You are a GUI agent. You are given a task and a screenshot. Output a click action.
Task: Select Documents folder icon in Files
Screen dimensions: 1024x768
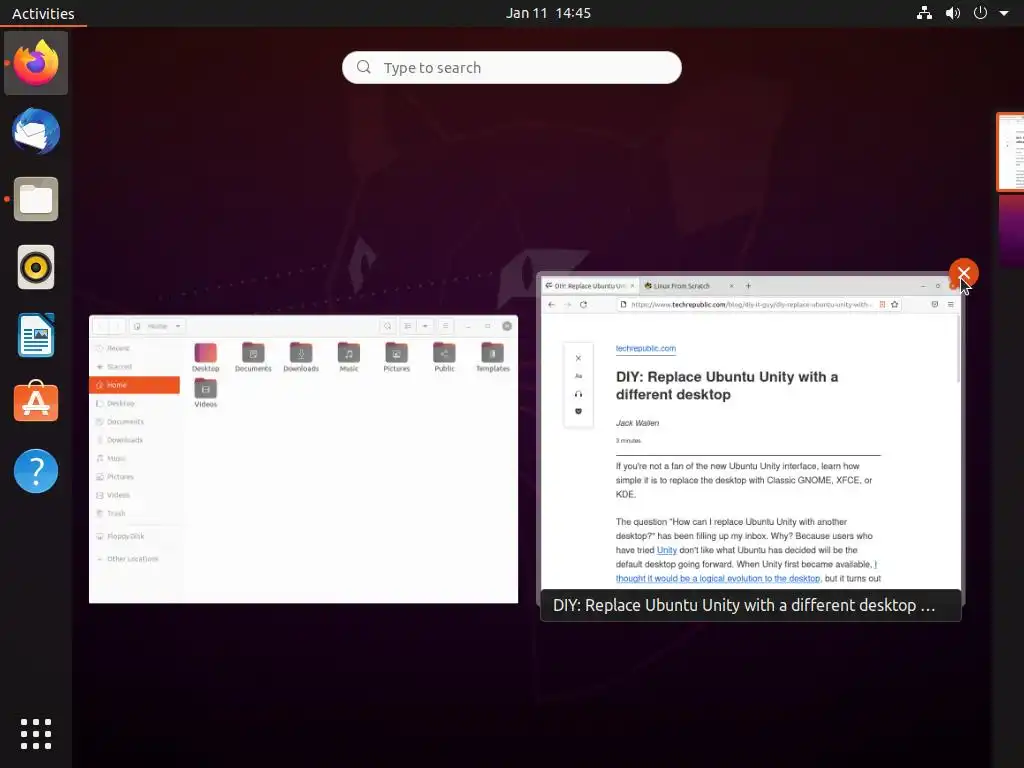[253, 357]
